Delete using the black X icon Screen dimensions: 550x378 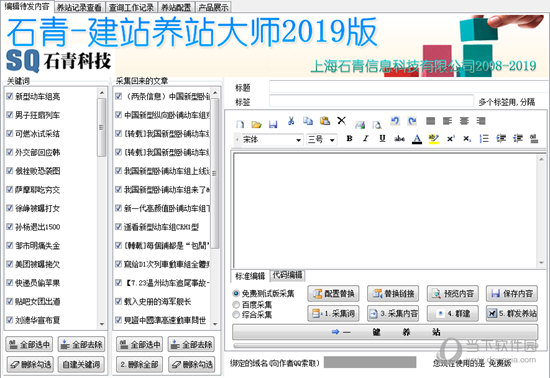click(341, 121)
